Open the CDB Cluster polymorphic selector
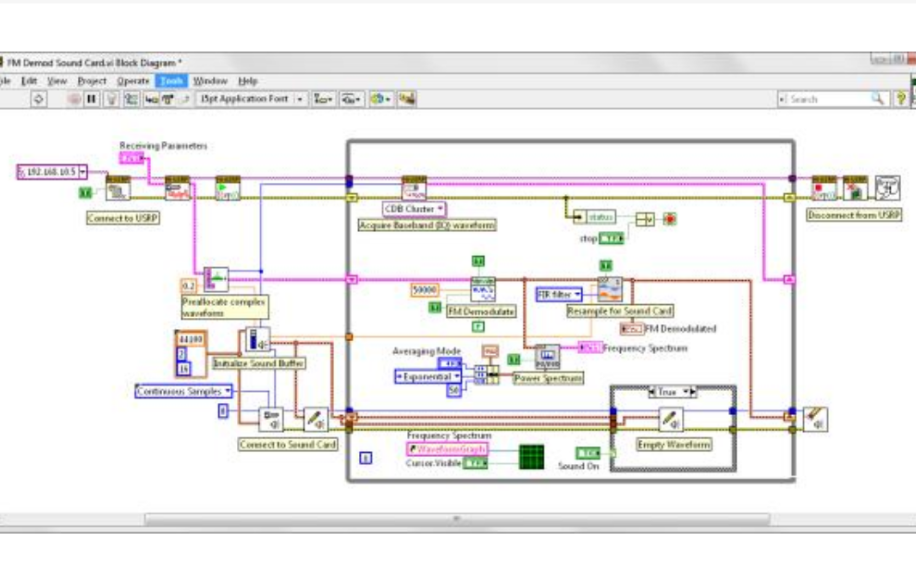916x573 pixels. tap(414, 209)
